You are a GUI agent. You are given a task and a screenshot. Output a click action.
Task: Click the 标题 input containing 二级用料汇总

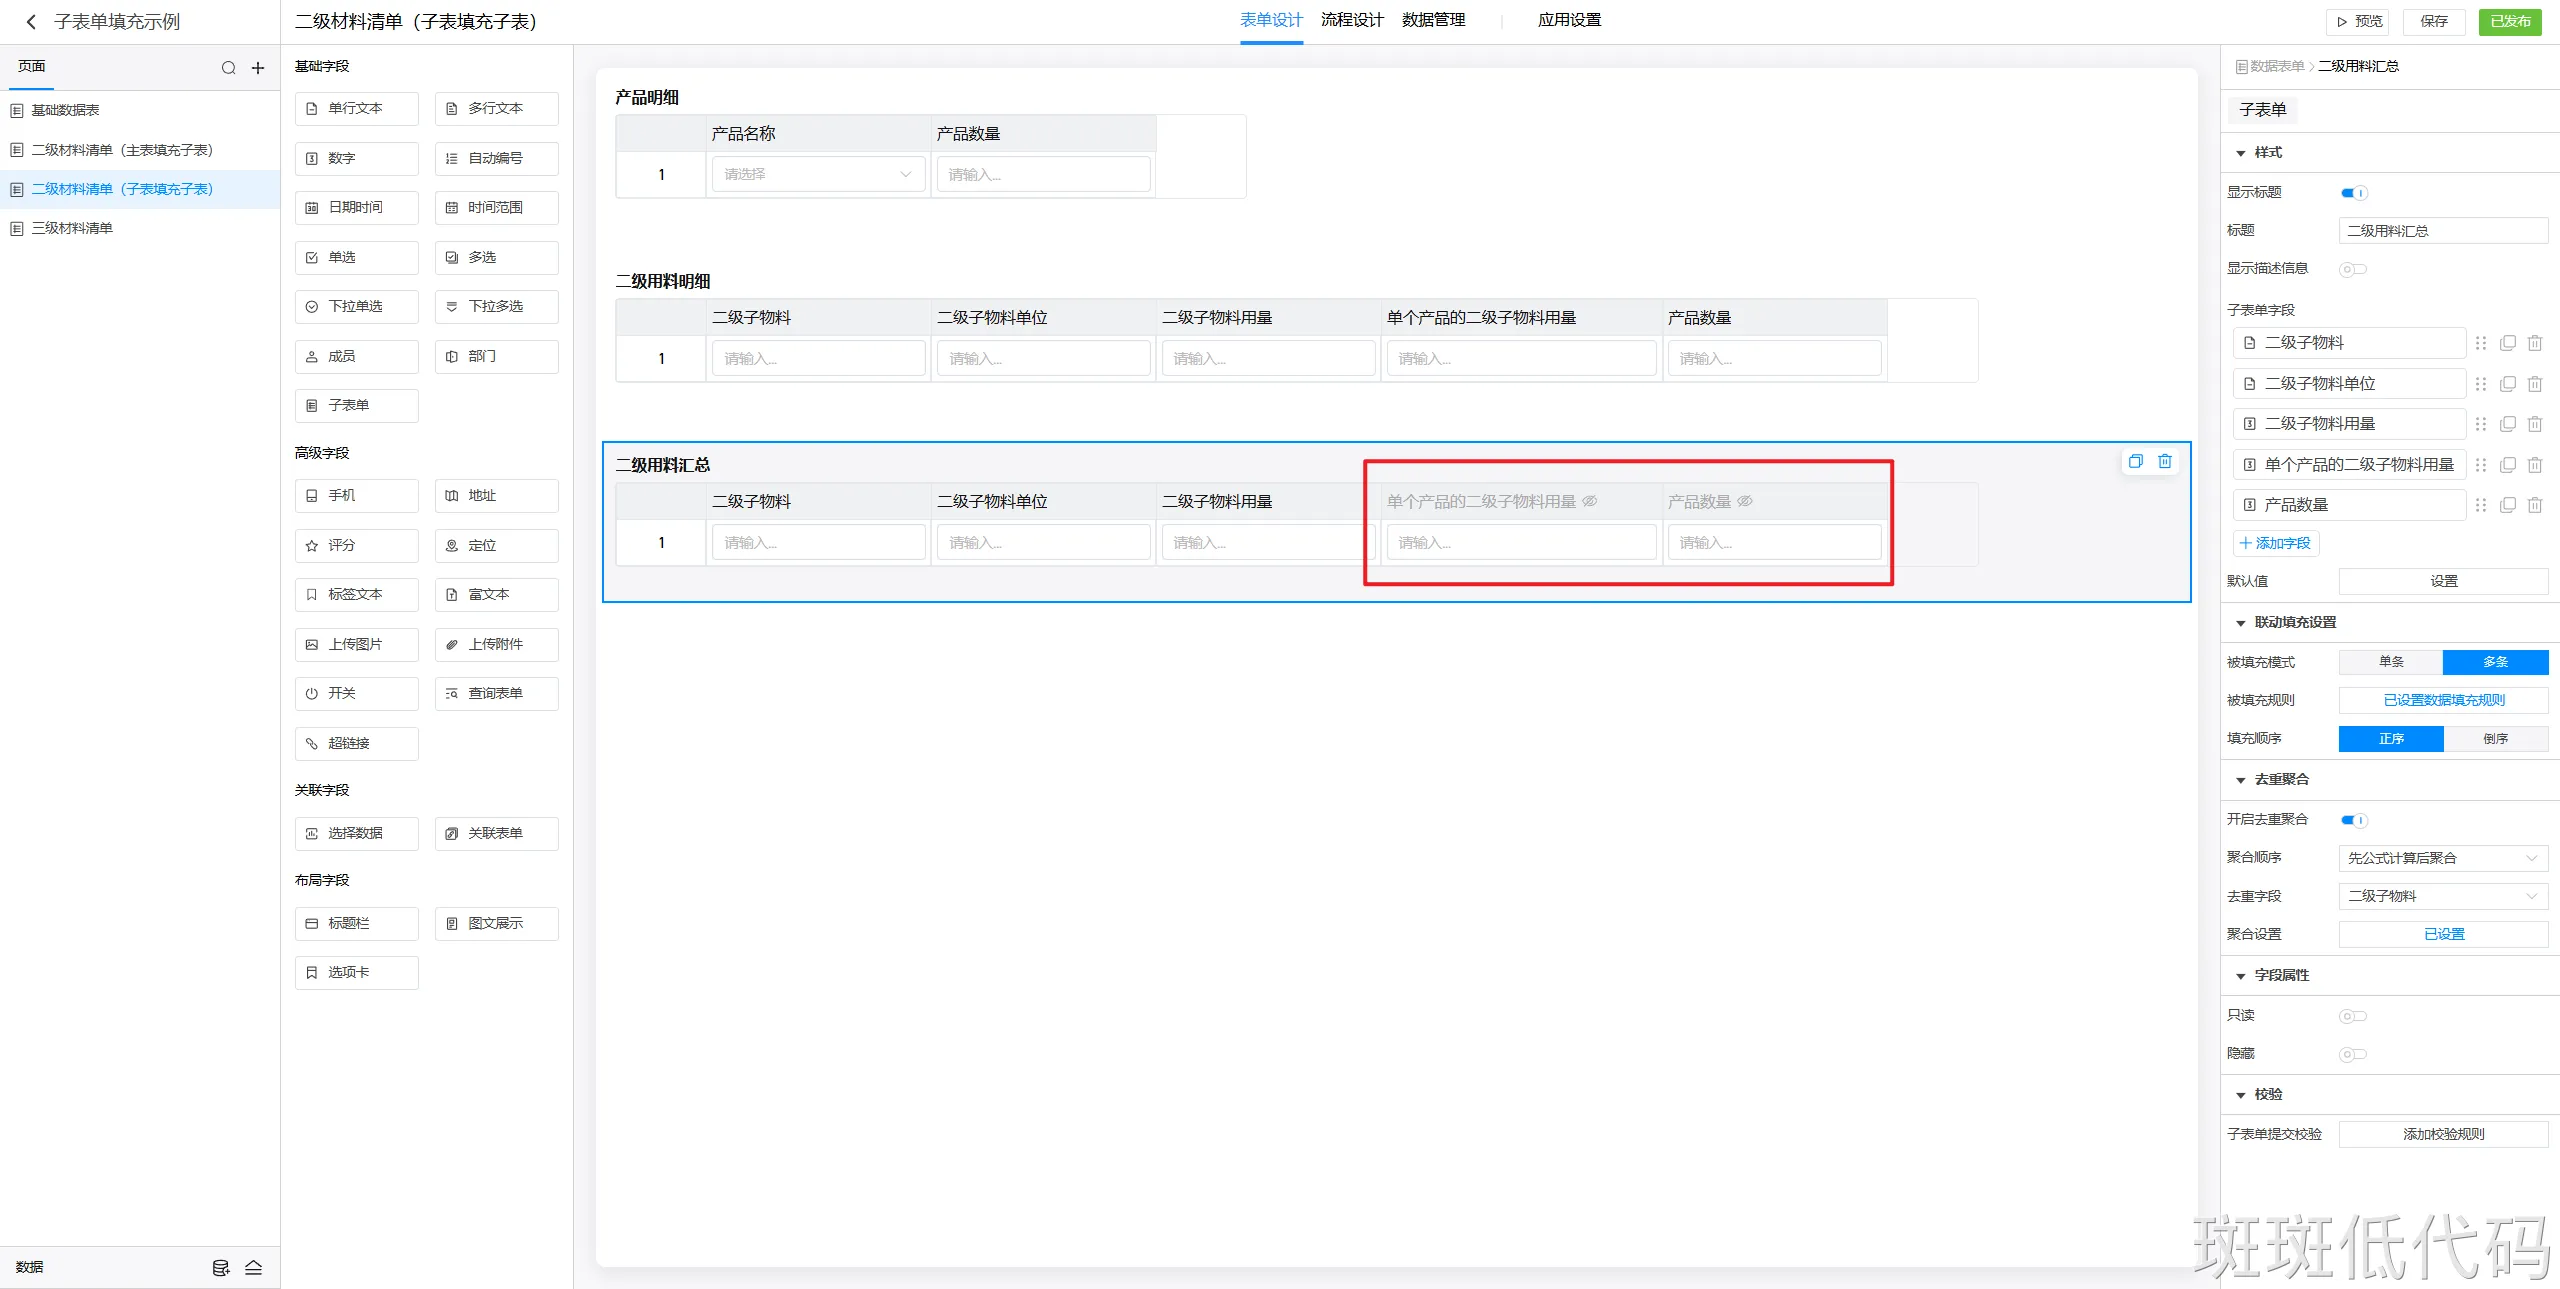(2443, 231)
